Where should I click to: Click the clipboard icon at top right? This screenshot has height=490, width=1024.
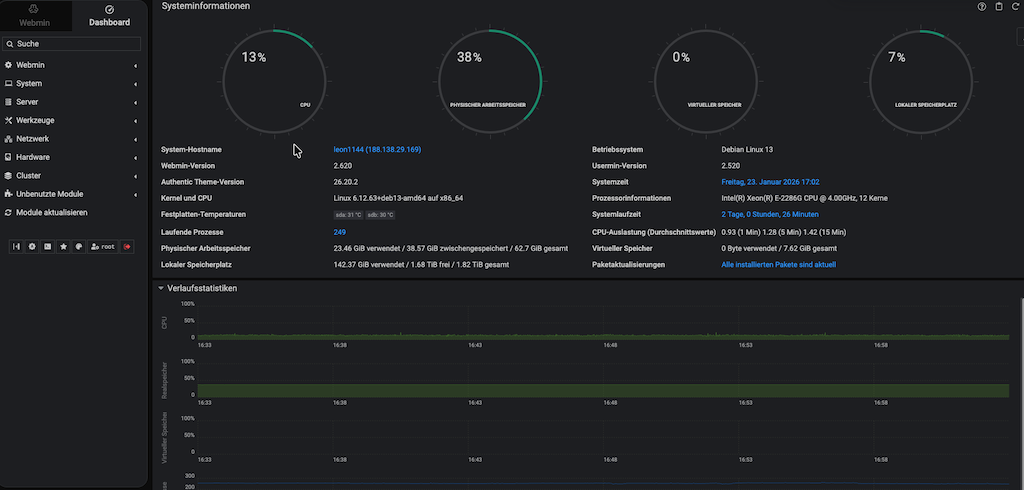point(998,7)
